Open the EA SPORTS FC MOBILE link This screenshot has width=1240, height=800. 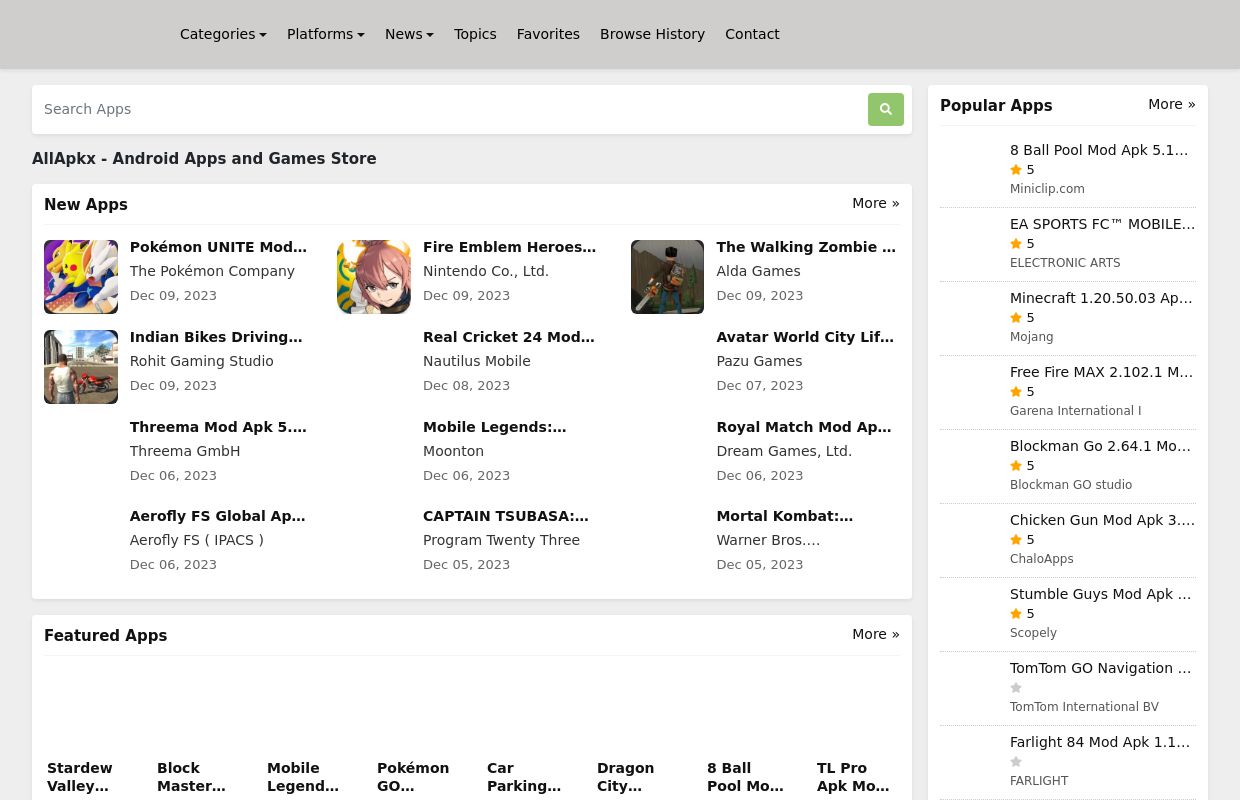(x=1102, y=224)
